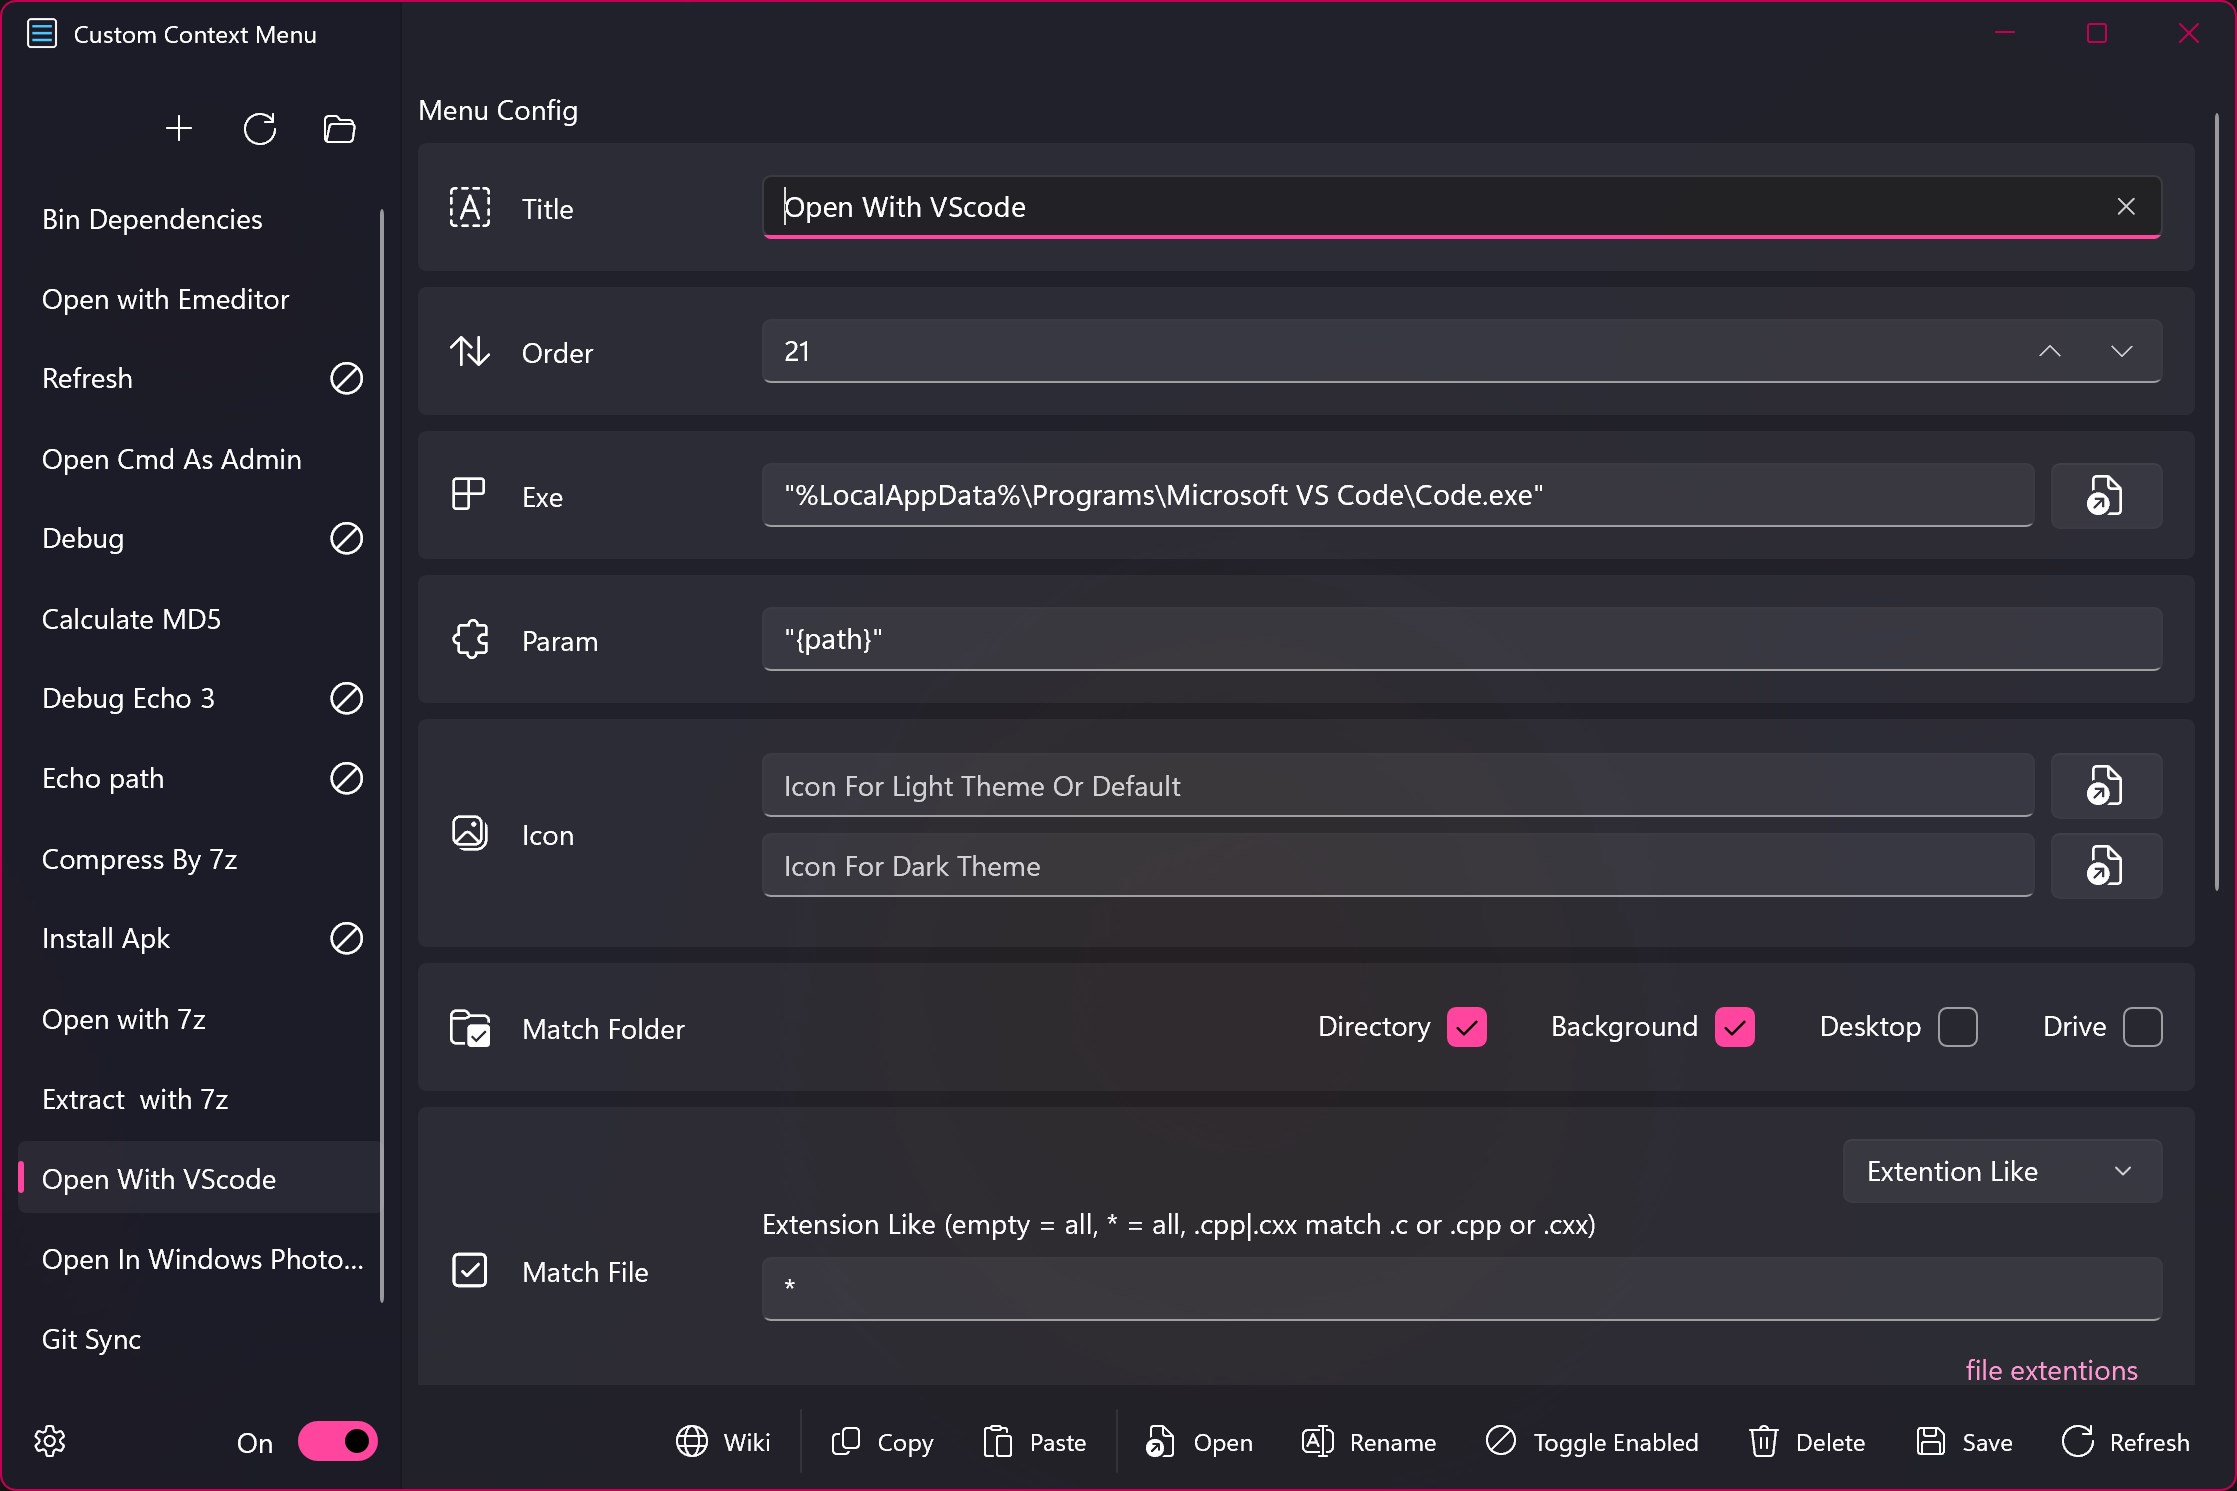Browse for an executable in the Exe field
Screen dimensions: 2237x1491
click(x=2105, y=495)
